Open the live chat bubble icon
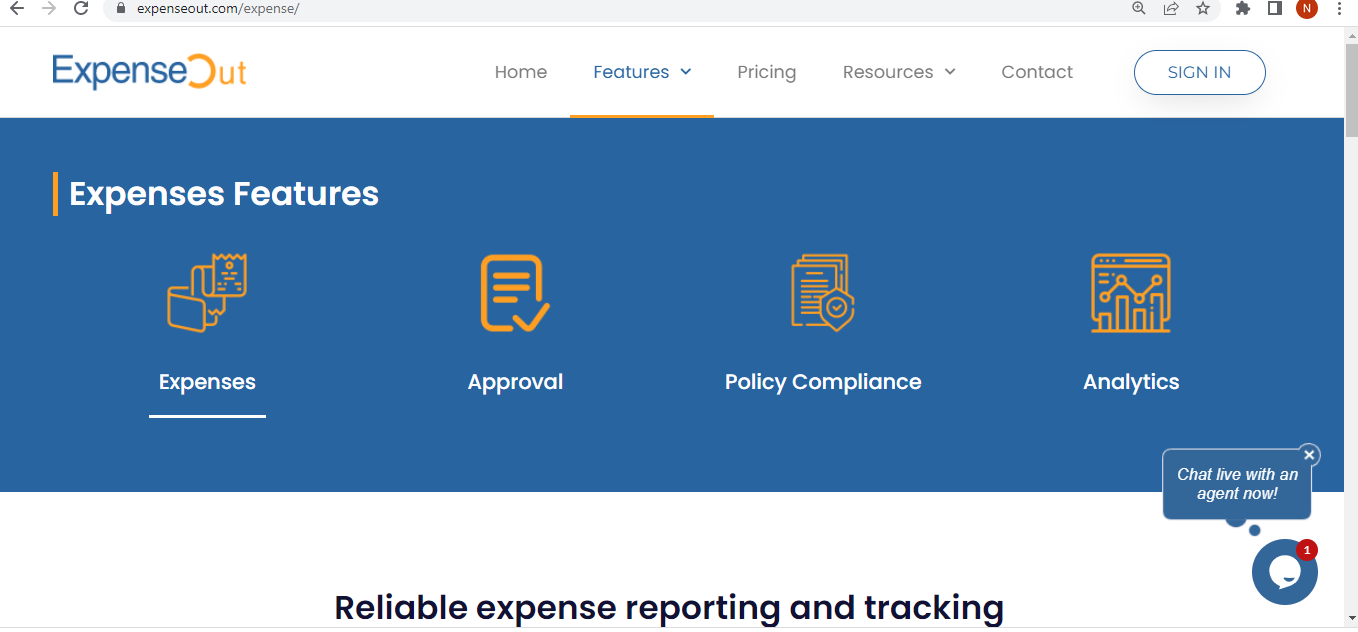The width and height of the screenshot is (1358, 632). pos(1285,571)
